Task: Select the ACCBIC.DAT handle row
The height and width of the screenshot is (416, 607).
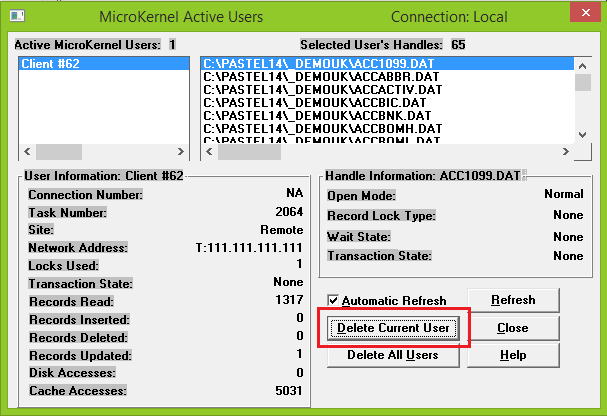Action: click(387, 103)
